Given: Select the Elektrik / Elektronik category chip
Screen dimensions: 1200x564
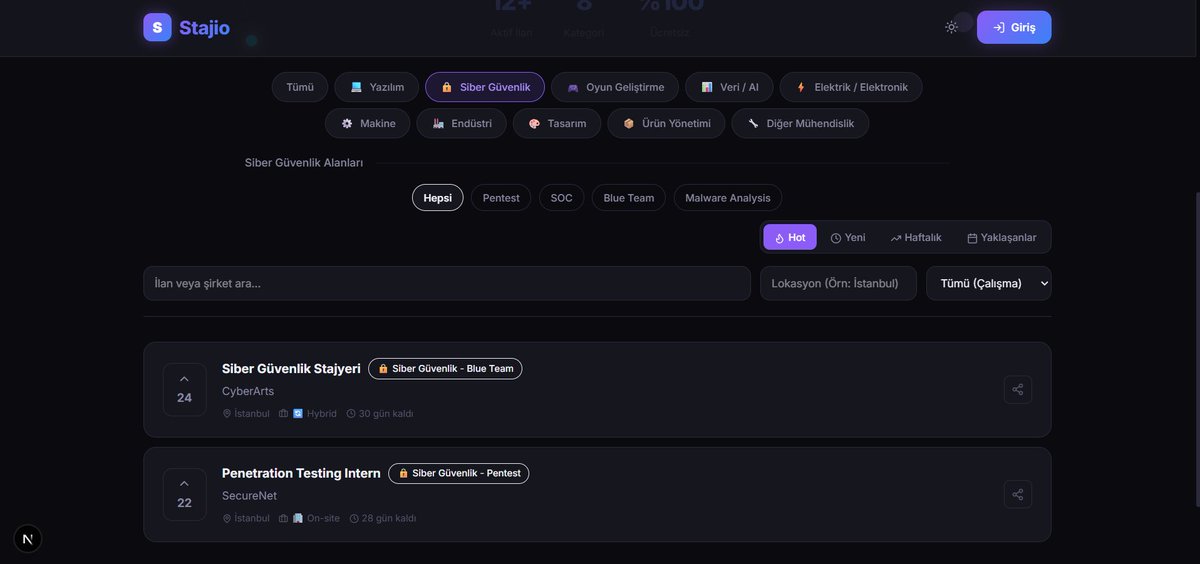Looking at the screenshot, I should [851, 87].
